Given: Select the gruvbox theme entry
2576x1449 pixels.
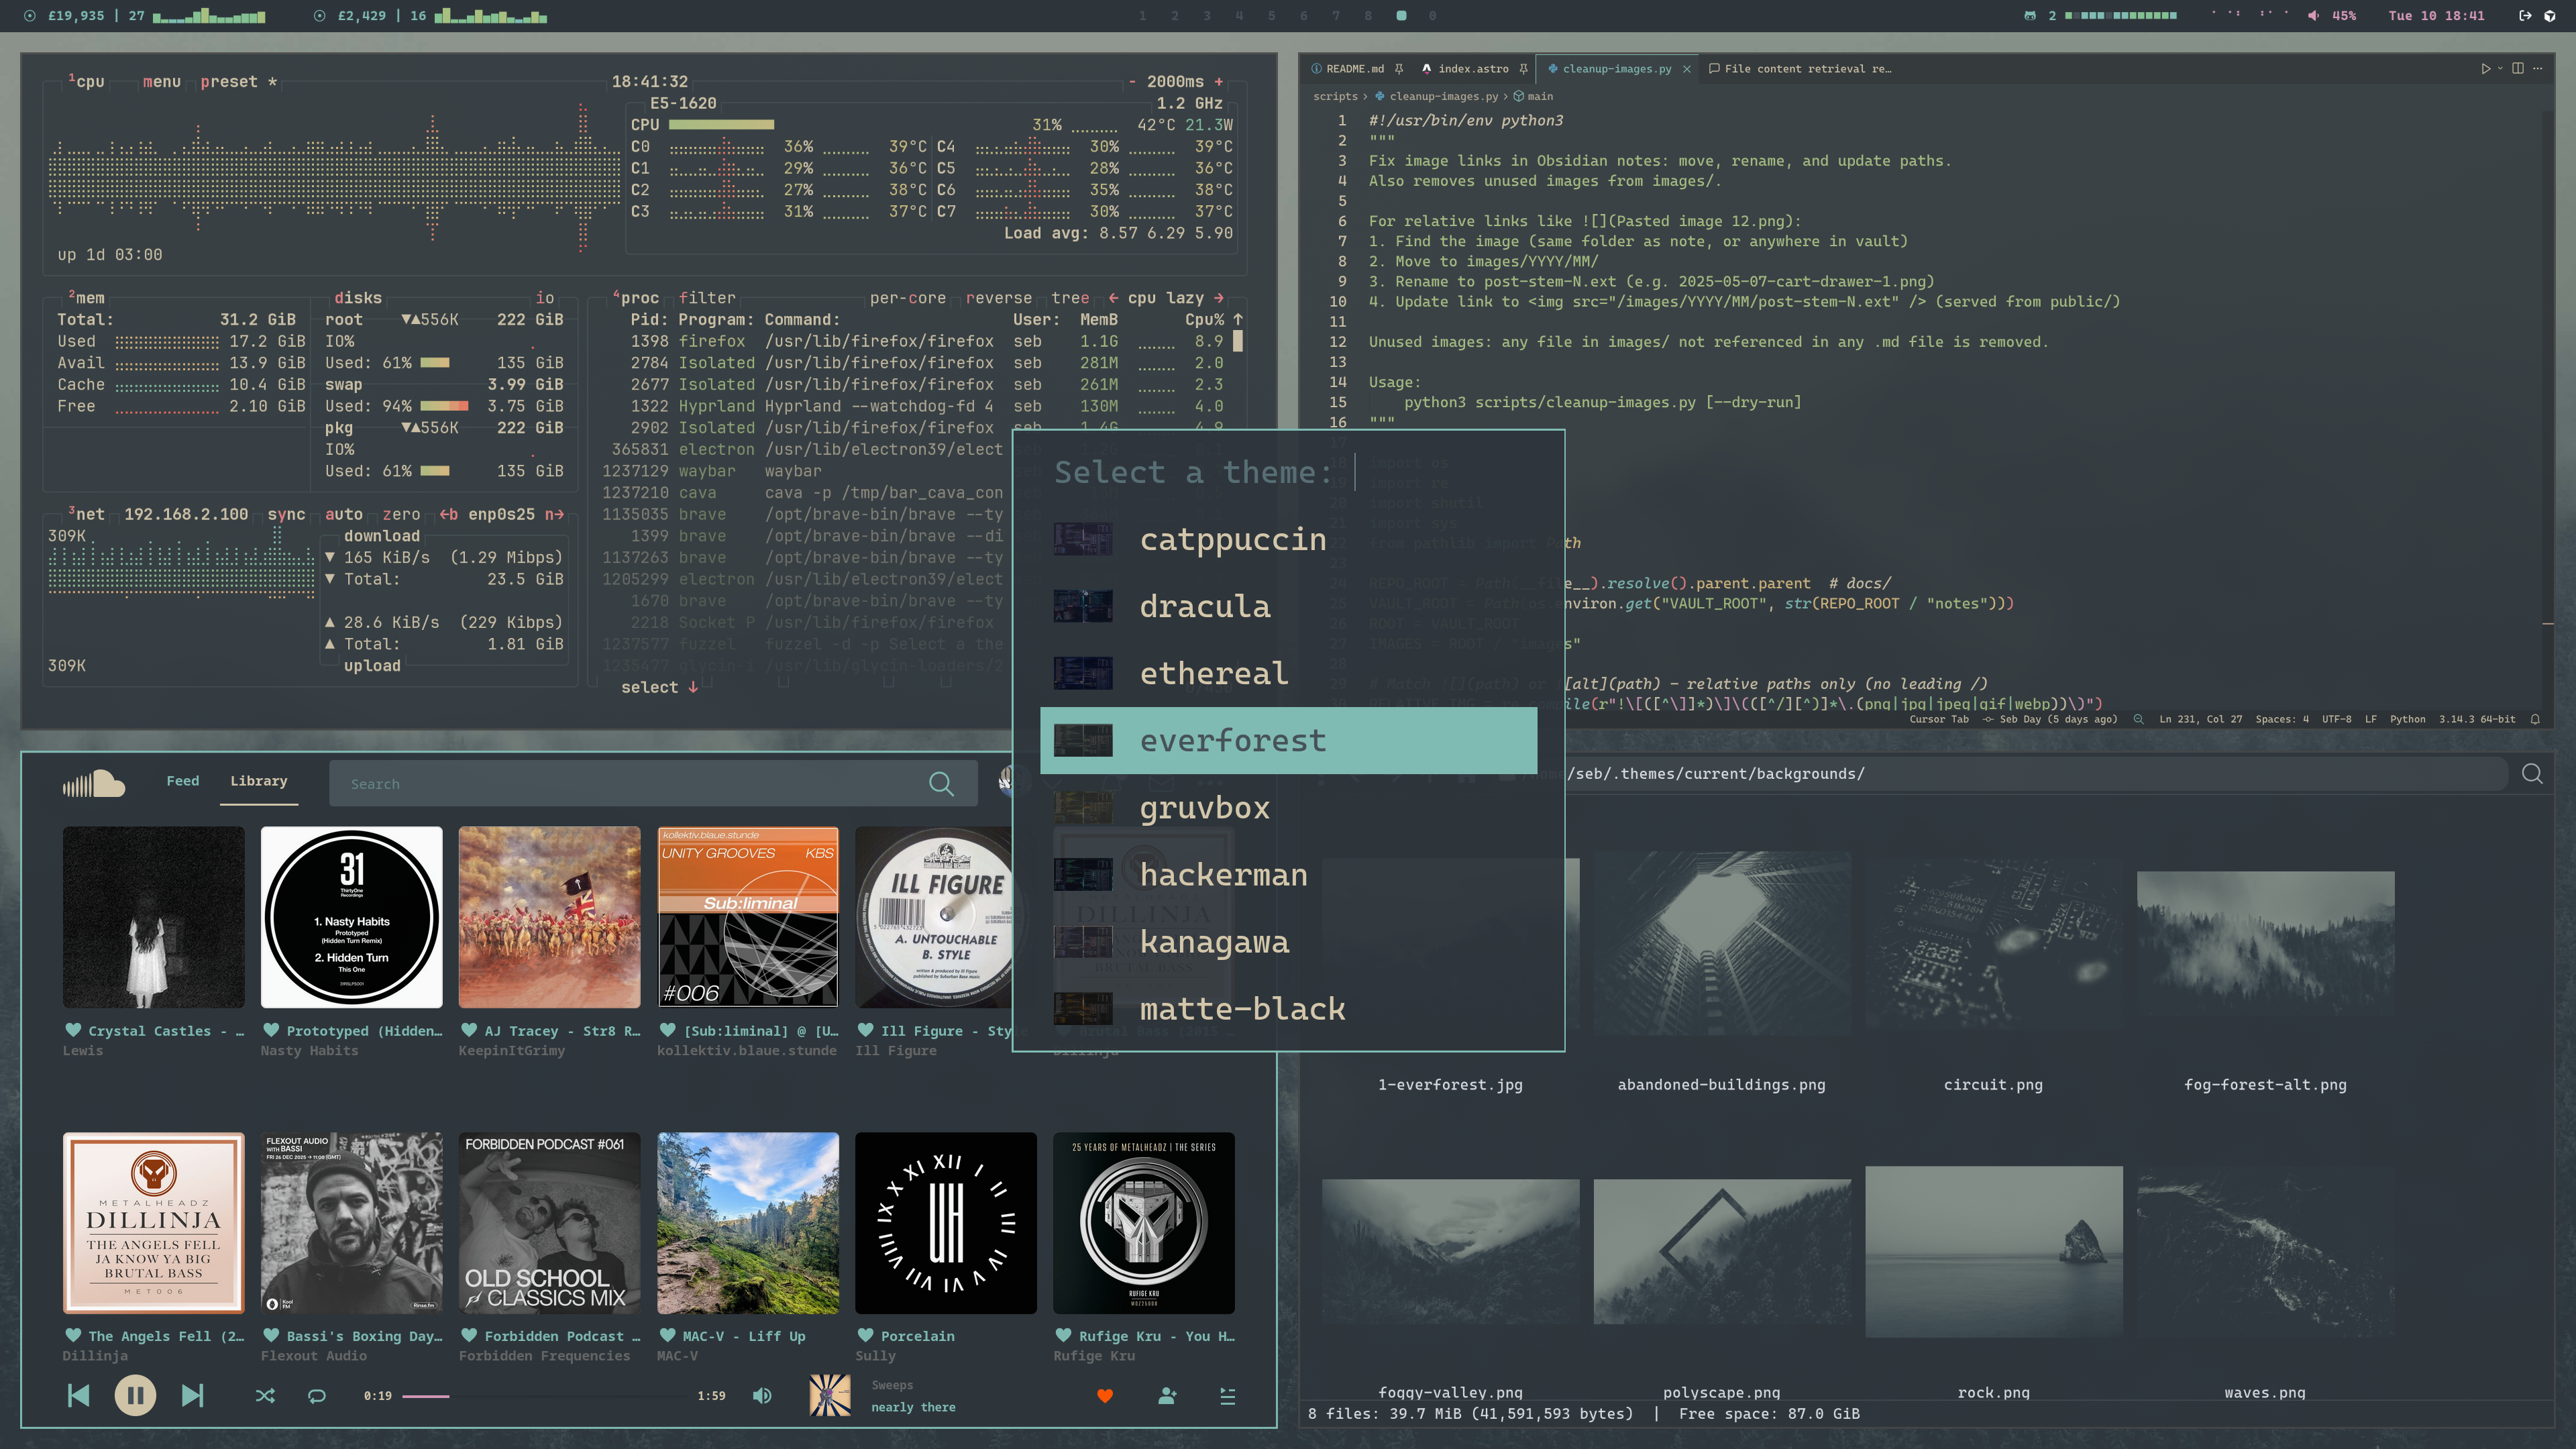Looking at the screenshot, I should (x=1204, y=808).
